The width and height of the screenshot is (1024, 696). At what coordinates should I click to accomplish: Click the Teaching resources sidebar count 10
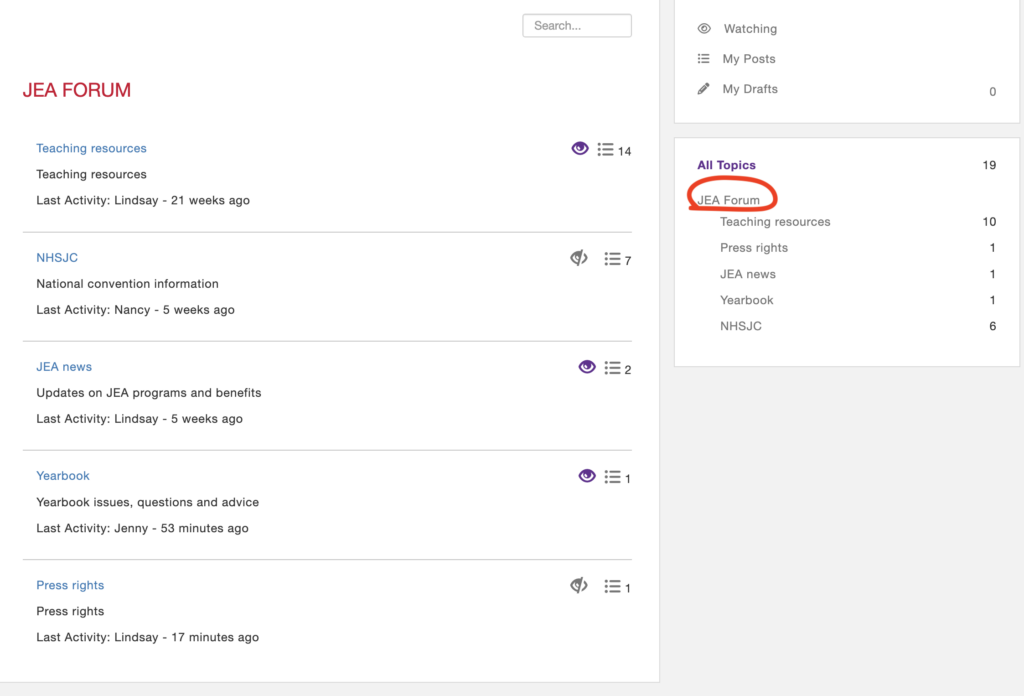[989, 221]
